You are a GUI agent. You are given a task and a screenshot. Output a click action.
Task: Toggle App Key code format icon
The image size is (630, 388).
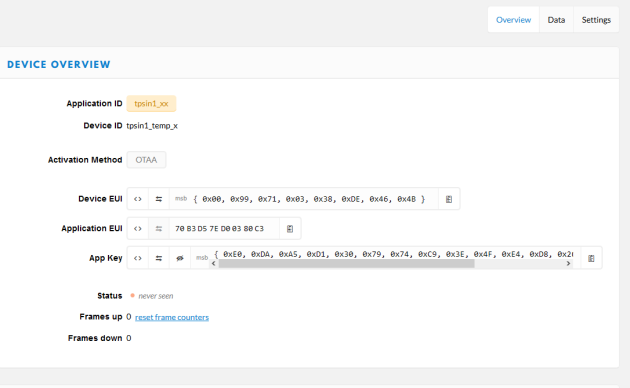(x=138, y=258)
